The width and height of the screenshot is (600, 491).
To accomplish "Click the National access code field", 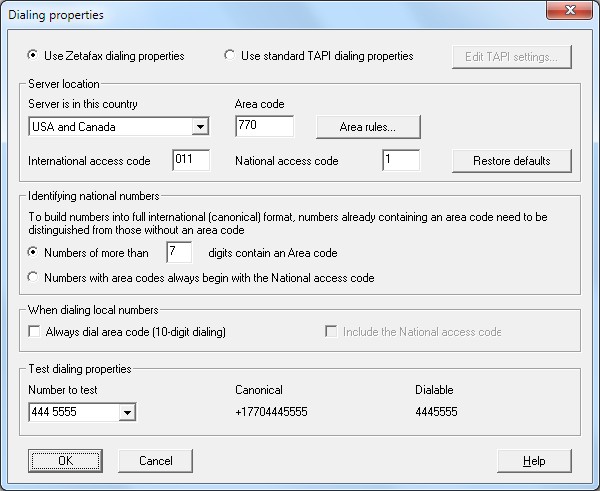I will coord(400,160).
